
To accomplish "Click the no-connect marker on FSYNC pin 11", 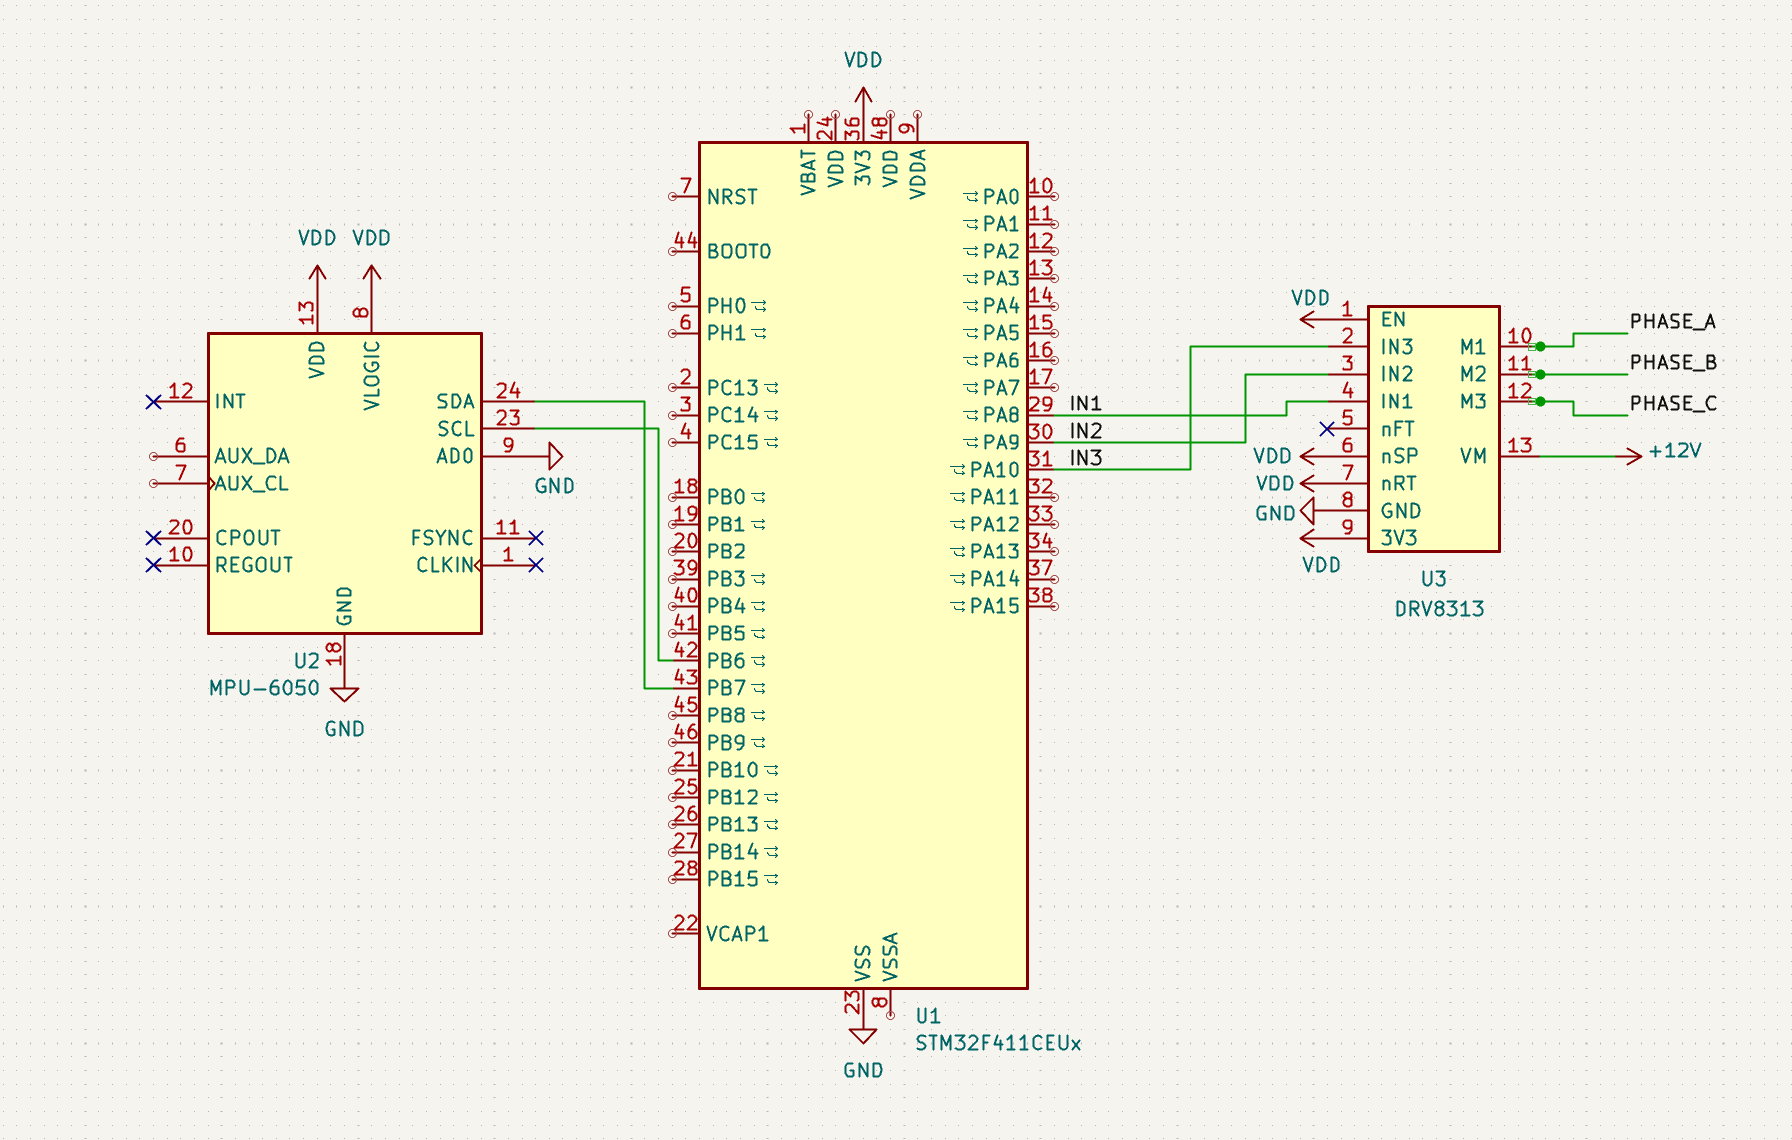I will pyautogui.click(x=536, y=538).
